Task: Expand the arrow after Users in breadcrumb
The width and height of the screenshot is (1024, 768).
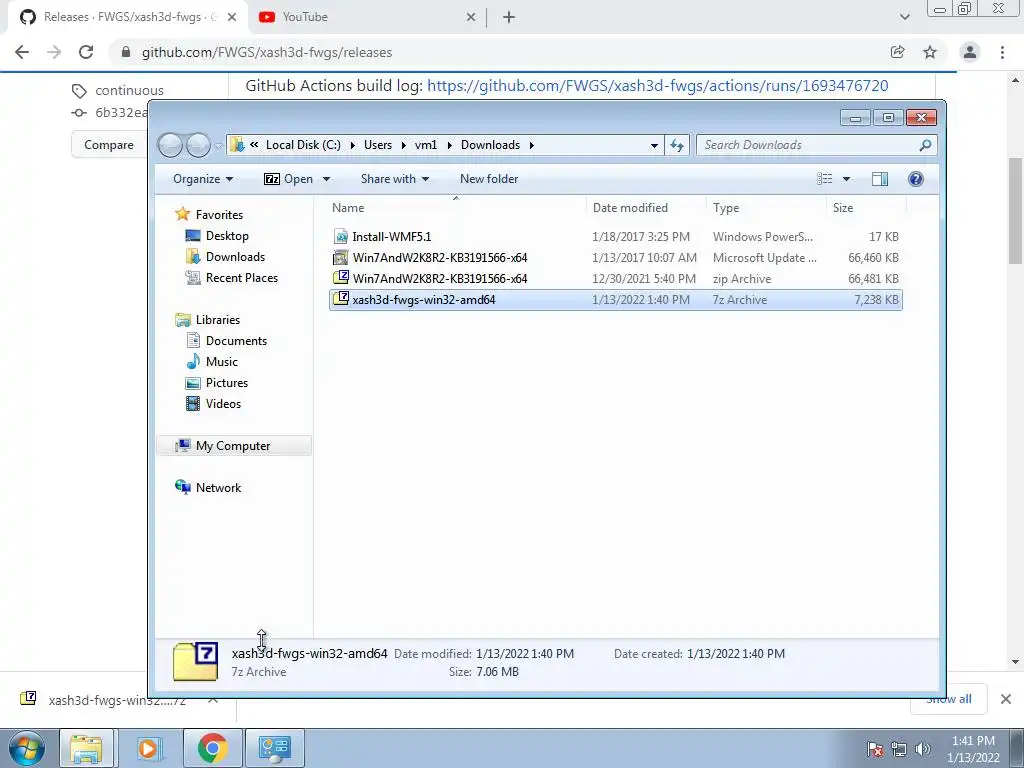Action: point(404,145)
